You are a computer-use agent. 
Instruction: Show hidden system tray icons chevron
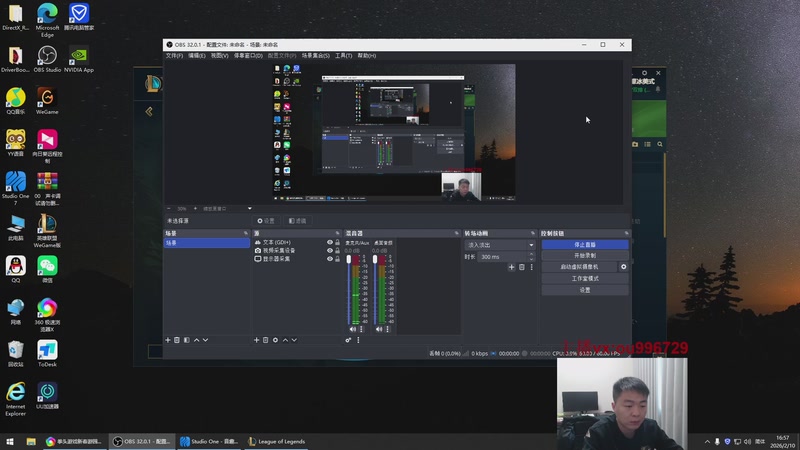click(707, 442)
